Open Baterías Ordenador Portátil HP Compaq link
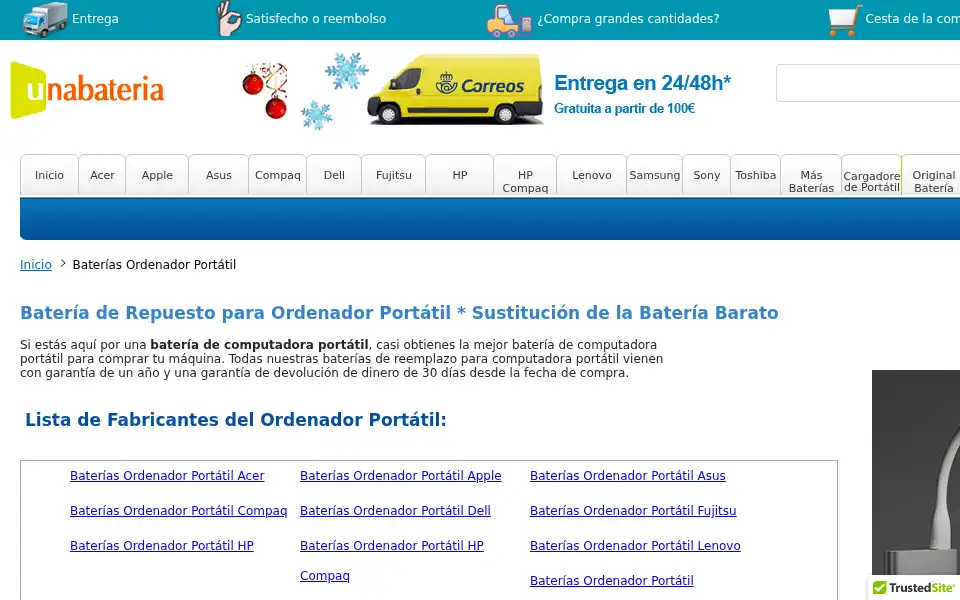The height and width of the screenshot is (600, 960). (392, 546)
